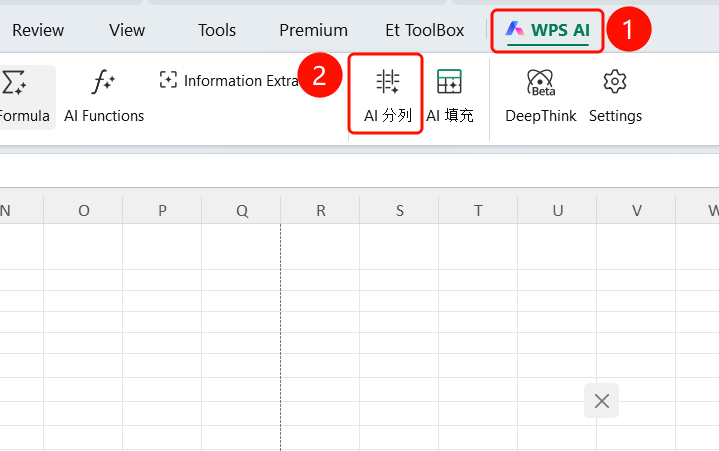
Task: Select column Q header
Action: pyautogui.click(x=241, y=210)
